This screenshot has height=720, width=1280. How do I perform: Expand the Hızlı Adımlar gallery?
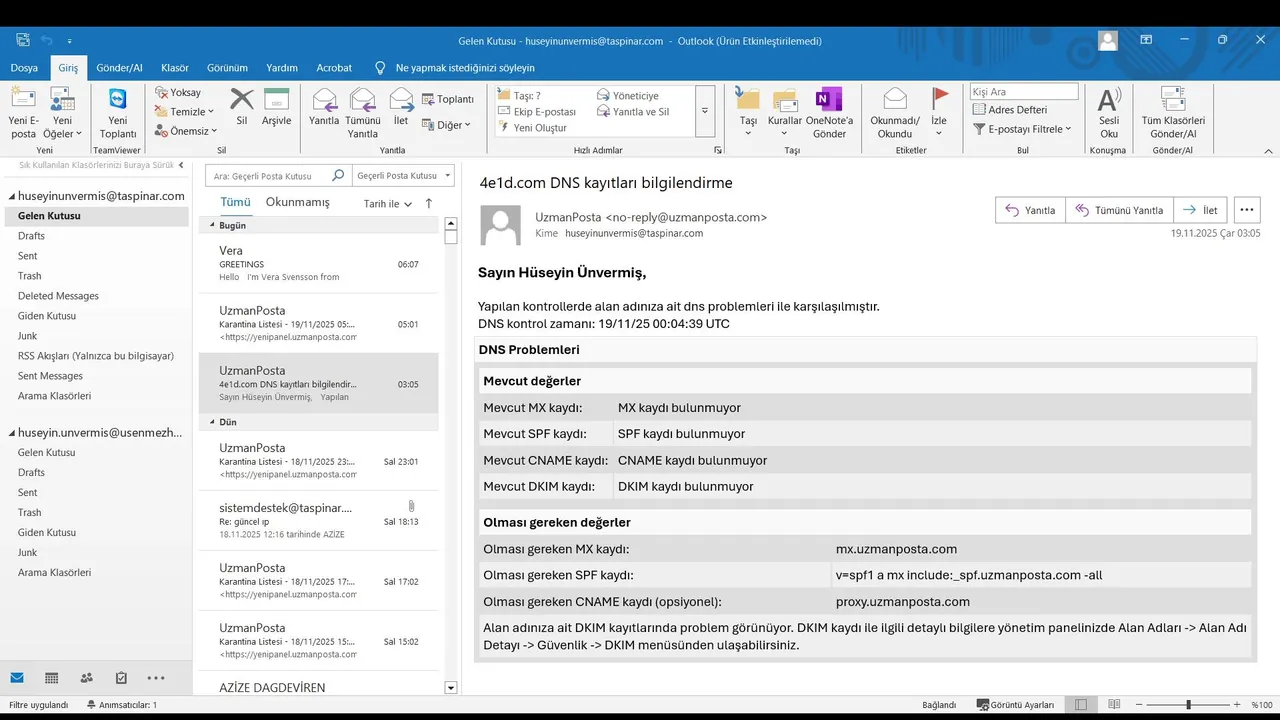click(705, 112)
